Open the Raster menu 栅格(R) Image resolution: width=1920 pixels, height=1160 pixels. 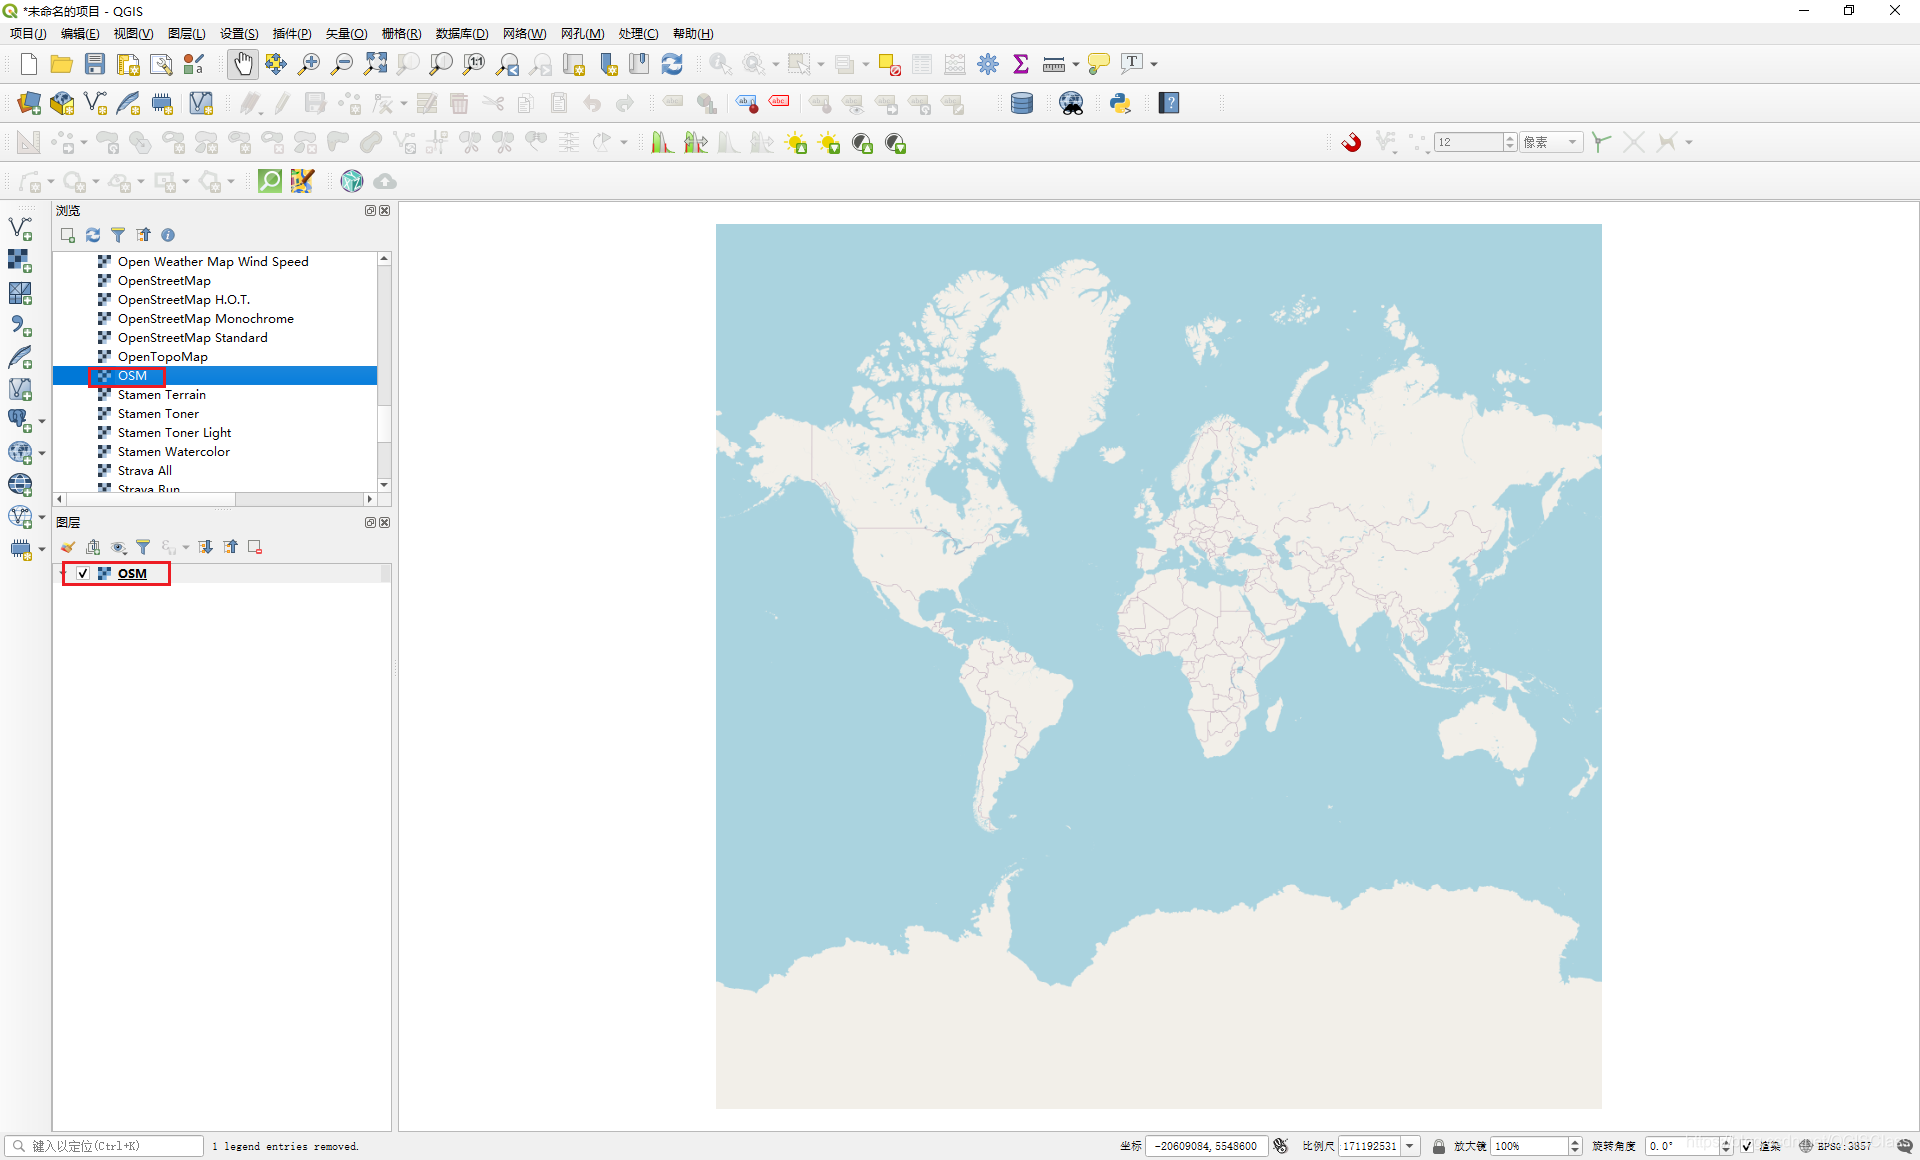pos(401,34)
